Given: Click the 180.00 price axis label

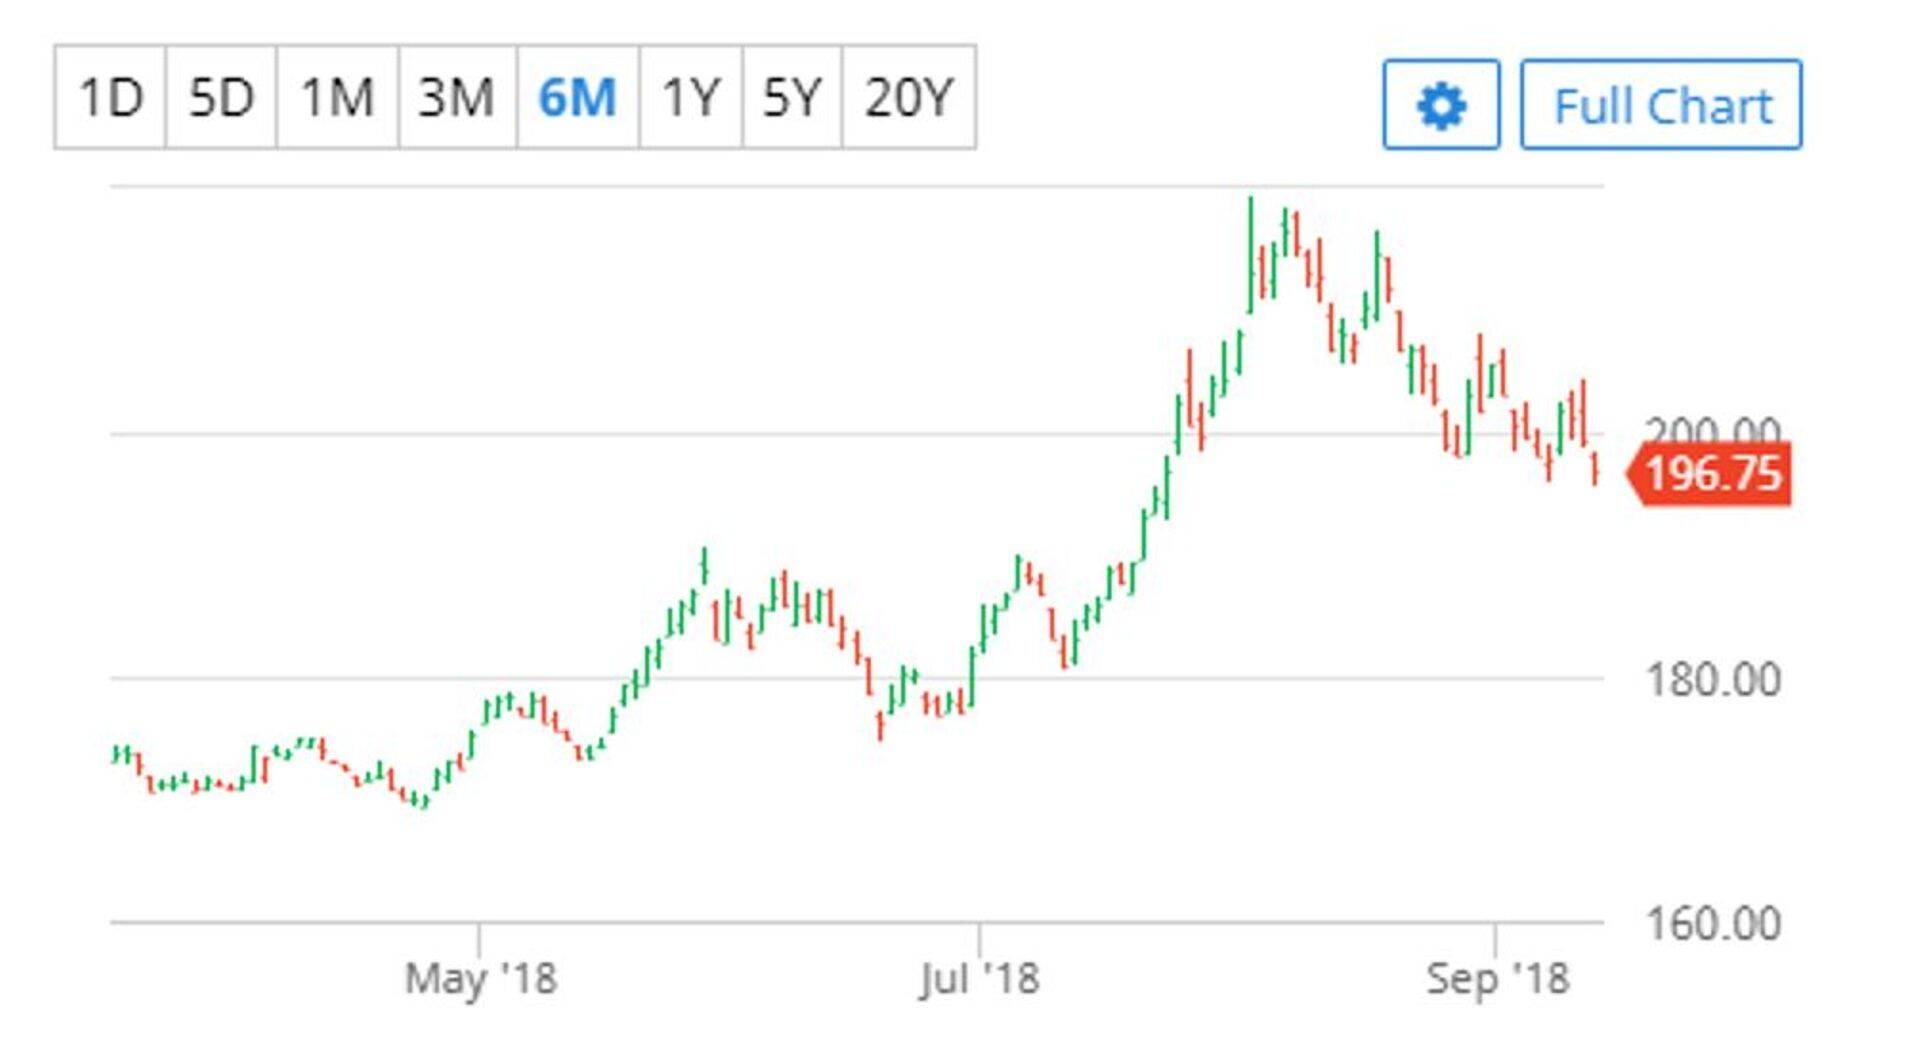Looking at the screenshot, I should point(1712,680).
